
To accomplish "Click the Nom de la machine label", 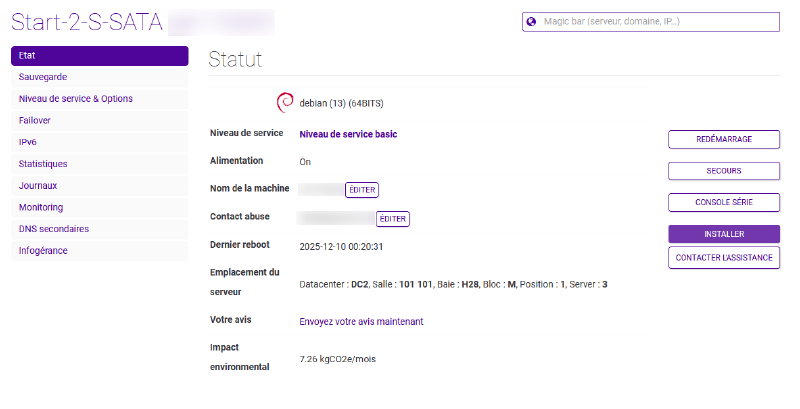I will pyautogui.click(x=249, y=188).
